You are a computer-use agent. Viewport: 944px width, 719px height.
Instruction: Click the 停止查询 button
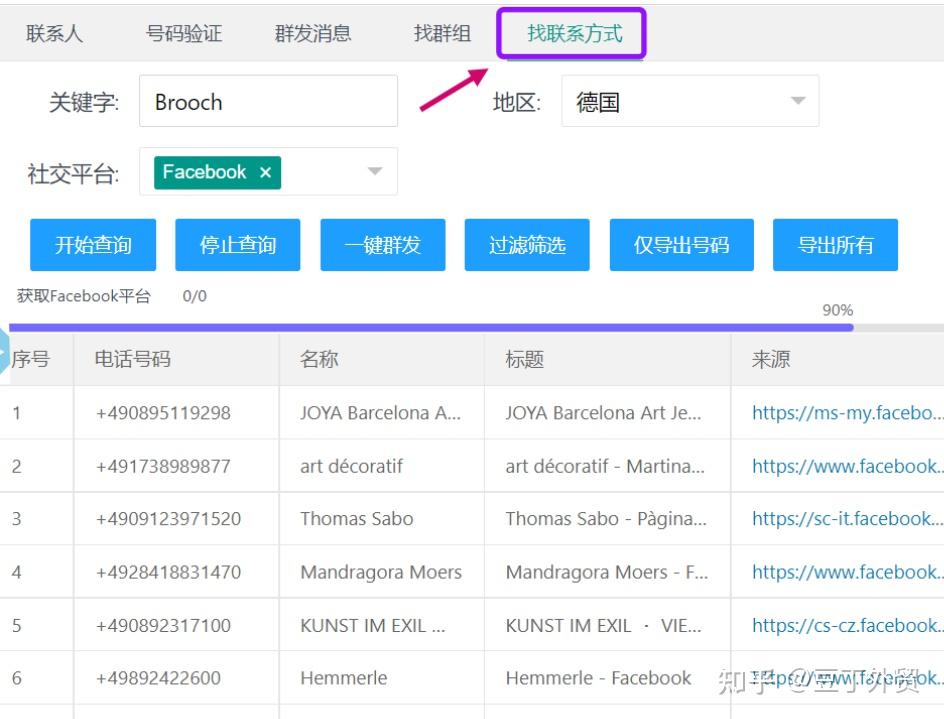pyautogui.click(x=238, y=244)
